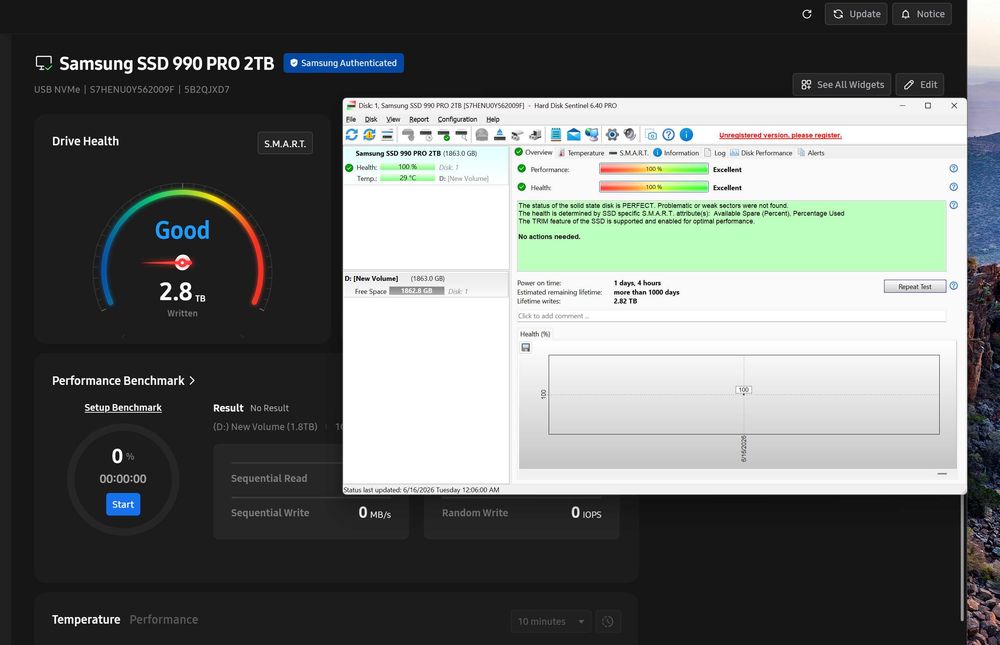Open the View menu

pos(393,119)
